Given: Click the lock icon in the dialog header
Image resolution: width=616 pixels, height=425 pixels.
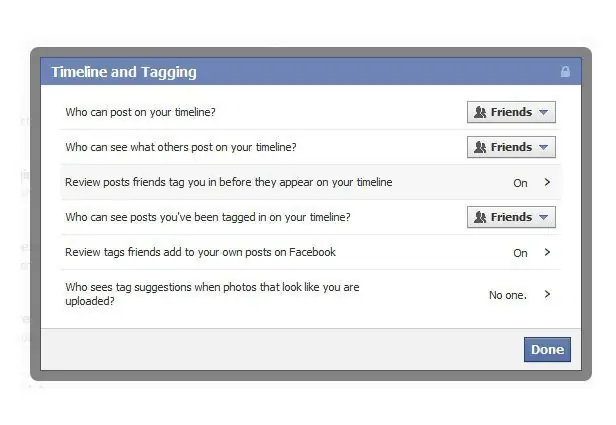Looking at the screenshot, I should coord(565,72).
